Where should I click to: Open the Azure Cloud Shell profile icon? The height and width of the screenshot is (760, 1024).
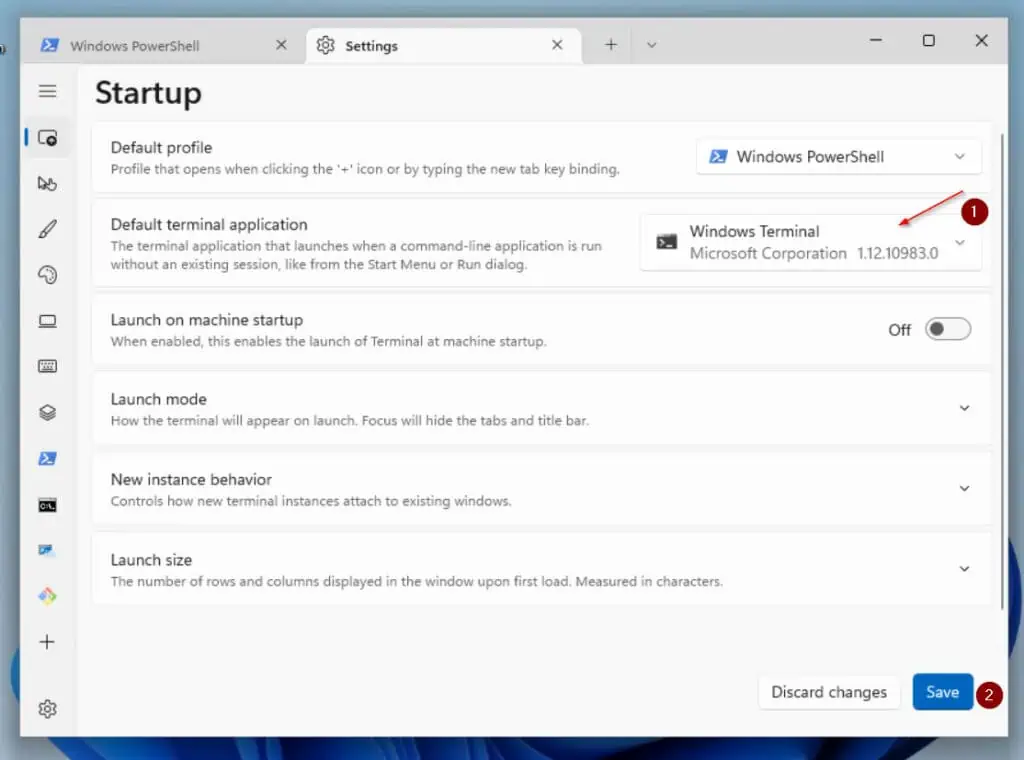click(47, 550)
